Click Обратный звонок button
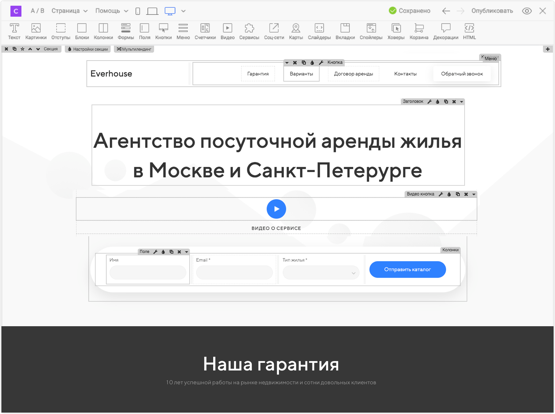 [x=462, y=74]
